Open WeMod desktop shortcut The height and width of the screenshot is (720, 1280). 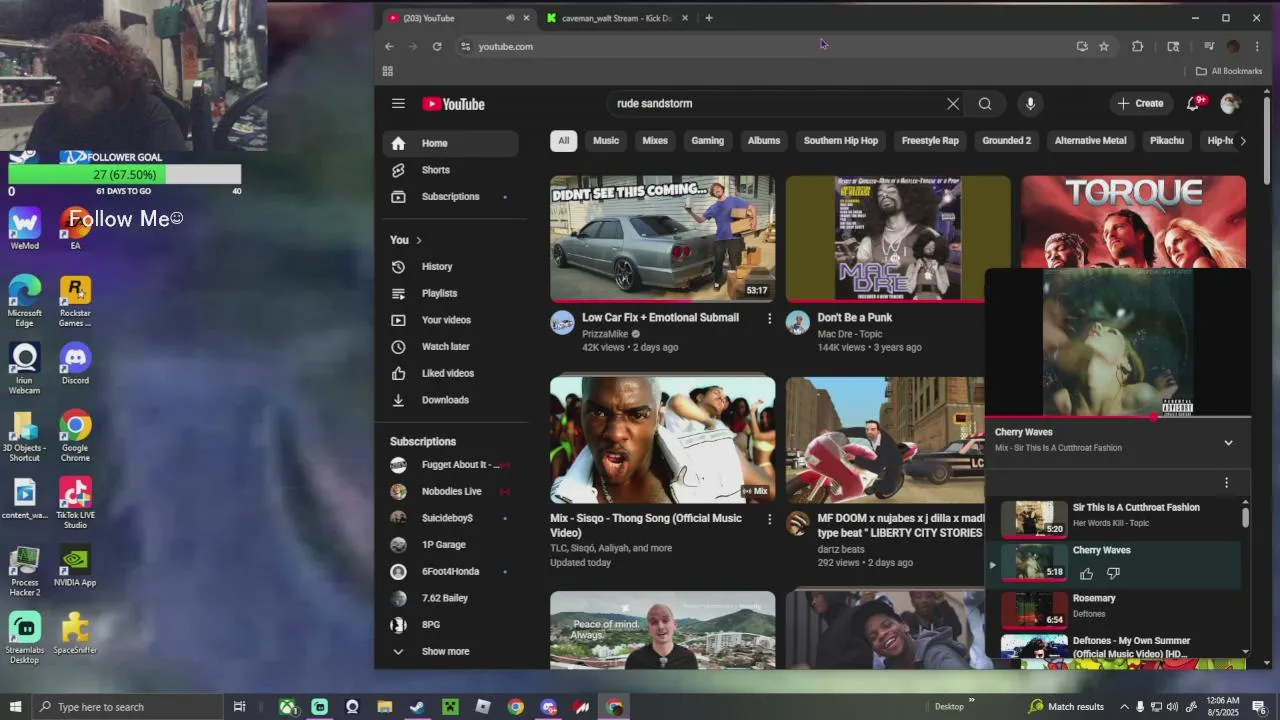(24, 228)
